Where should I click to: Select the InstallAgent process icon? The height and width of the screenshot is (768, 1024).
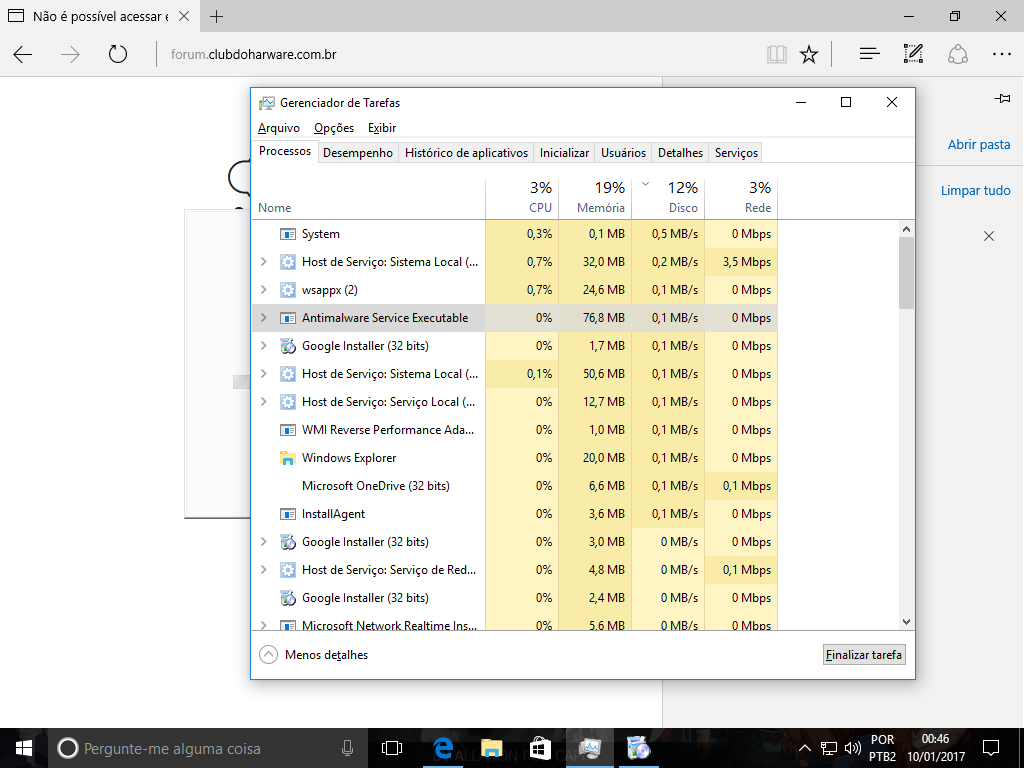point(287,514)
